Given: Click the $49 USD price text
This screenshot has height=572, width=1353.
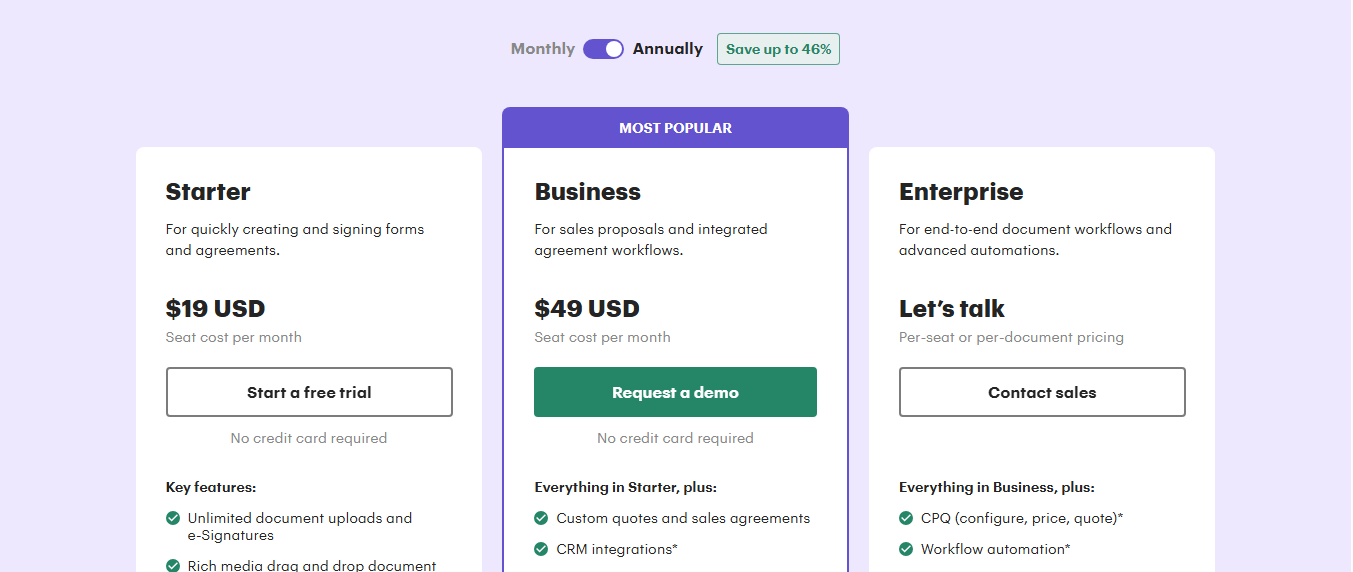Looking at the screenshot, I should coord(587,308).
